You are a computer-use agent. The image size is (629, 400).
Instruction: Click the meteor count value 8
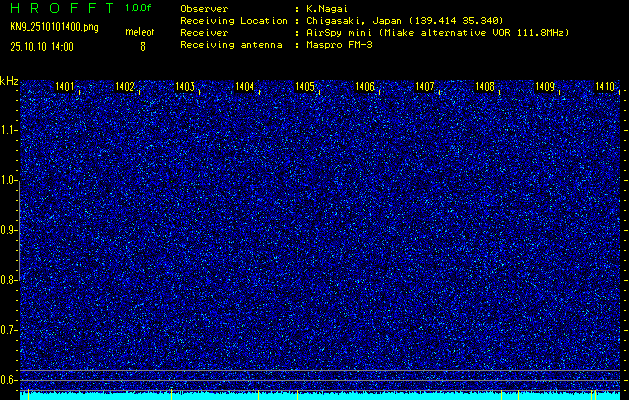142,46
